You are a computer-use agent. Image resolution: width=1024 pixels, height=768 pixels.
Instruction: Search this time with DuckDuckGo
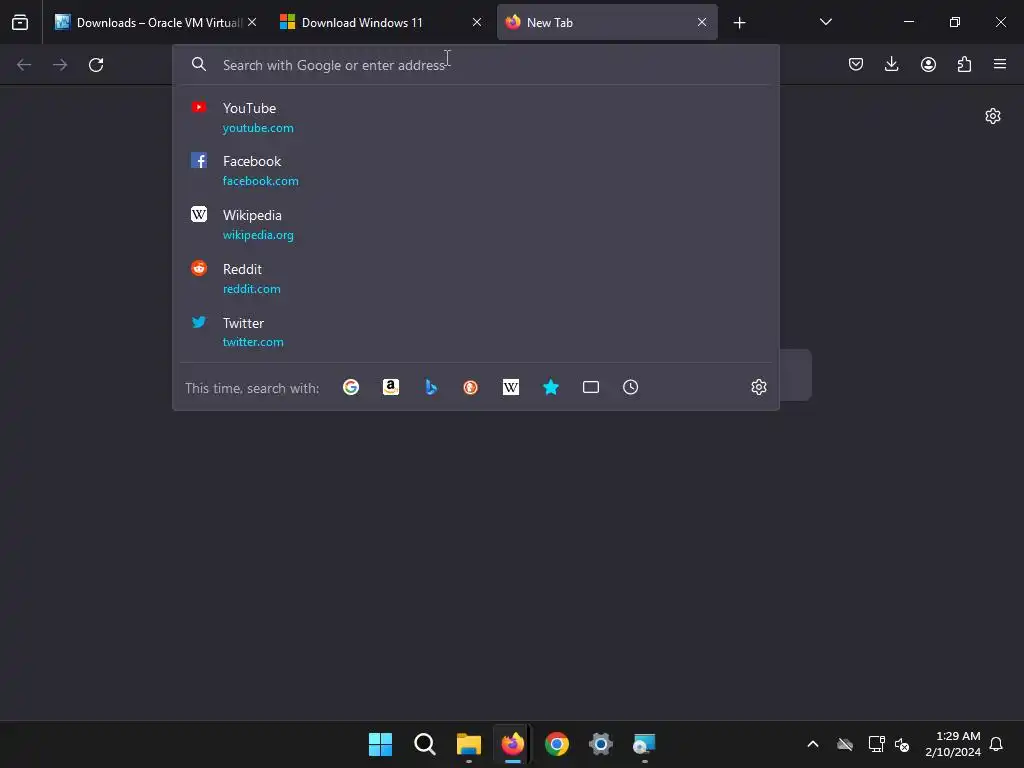tap(470, 387)
